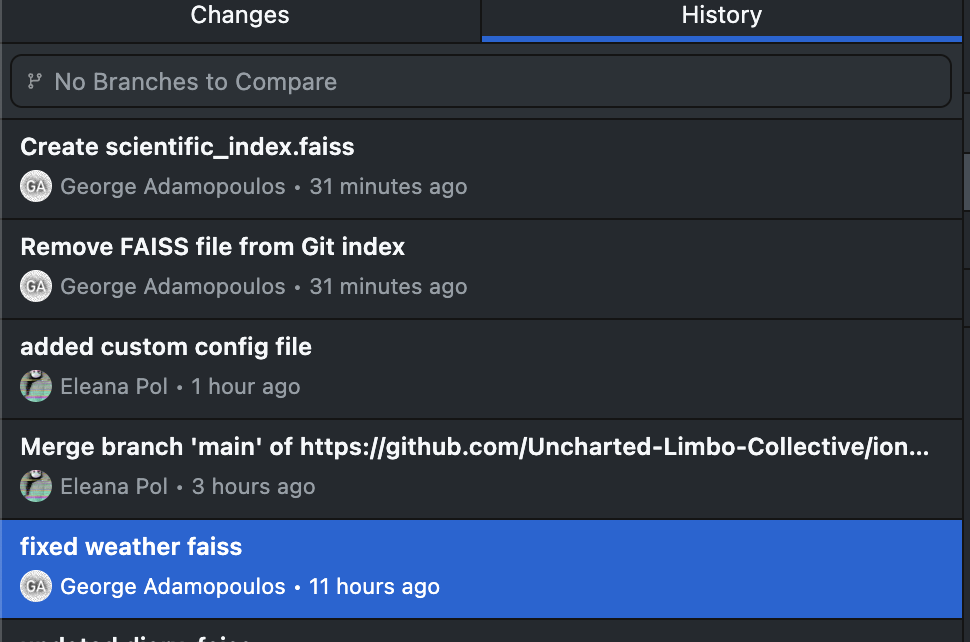Click the scrollbar thumb on the right edge
970x642 pixels.
click(x=966, y=180)
